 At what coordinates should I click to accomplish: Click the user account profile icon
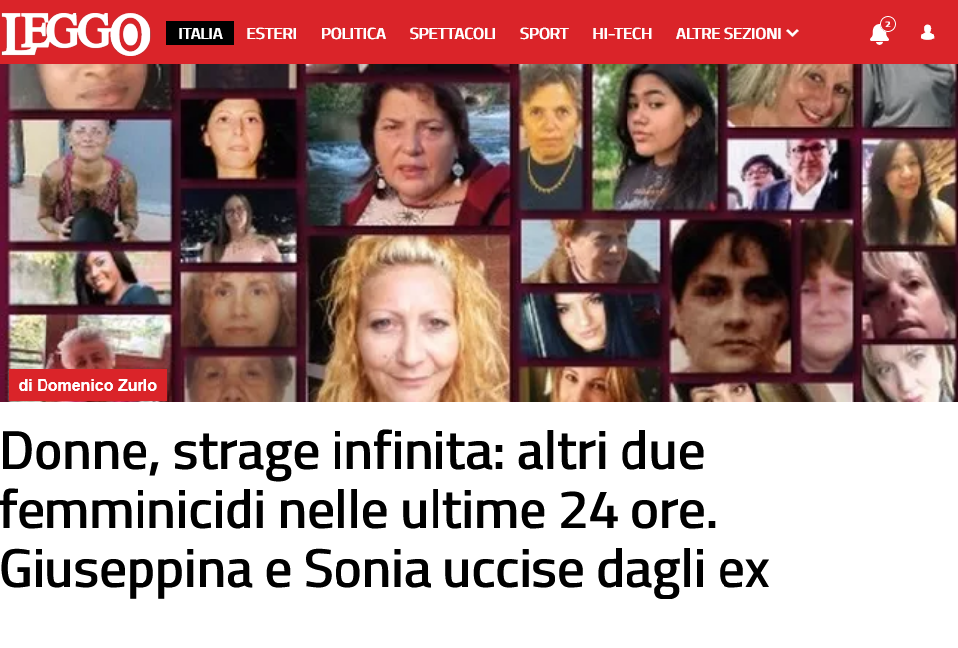927,32
